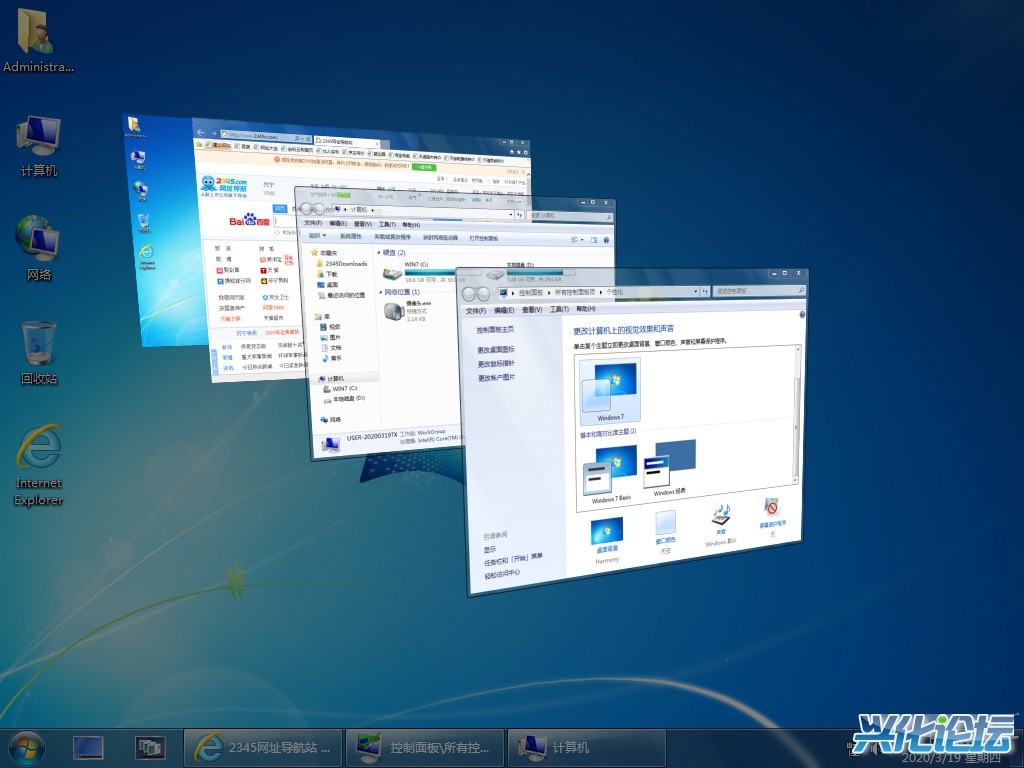The image size is (1024, 768).
Task: Open 工具(T) menu in Personalization window
Action: [559, 309]
